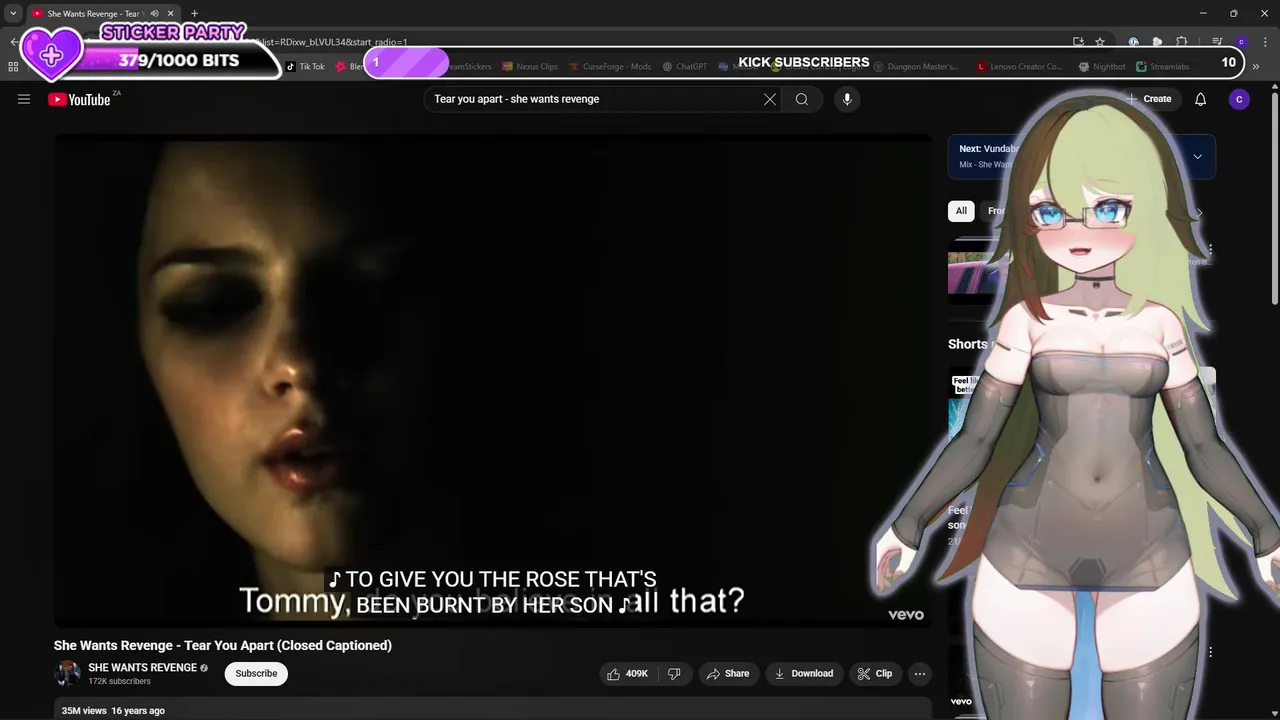Click the Create button
Image resolution: width=1280 pixels, height=720 pixels.
(1148, 99)
